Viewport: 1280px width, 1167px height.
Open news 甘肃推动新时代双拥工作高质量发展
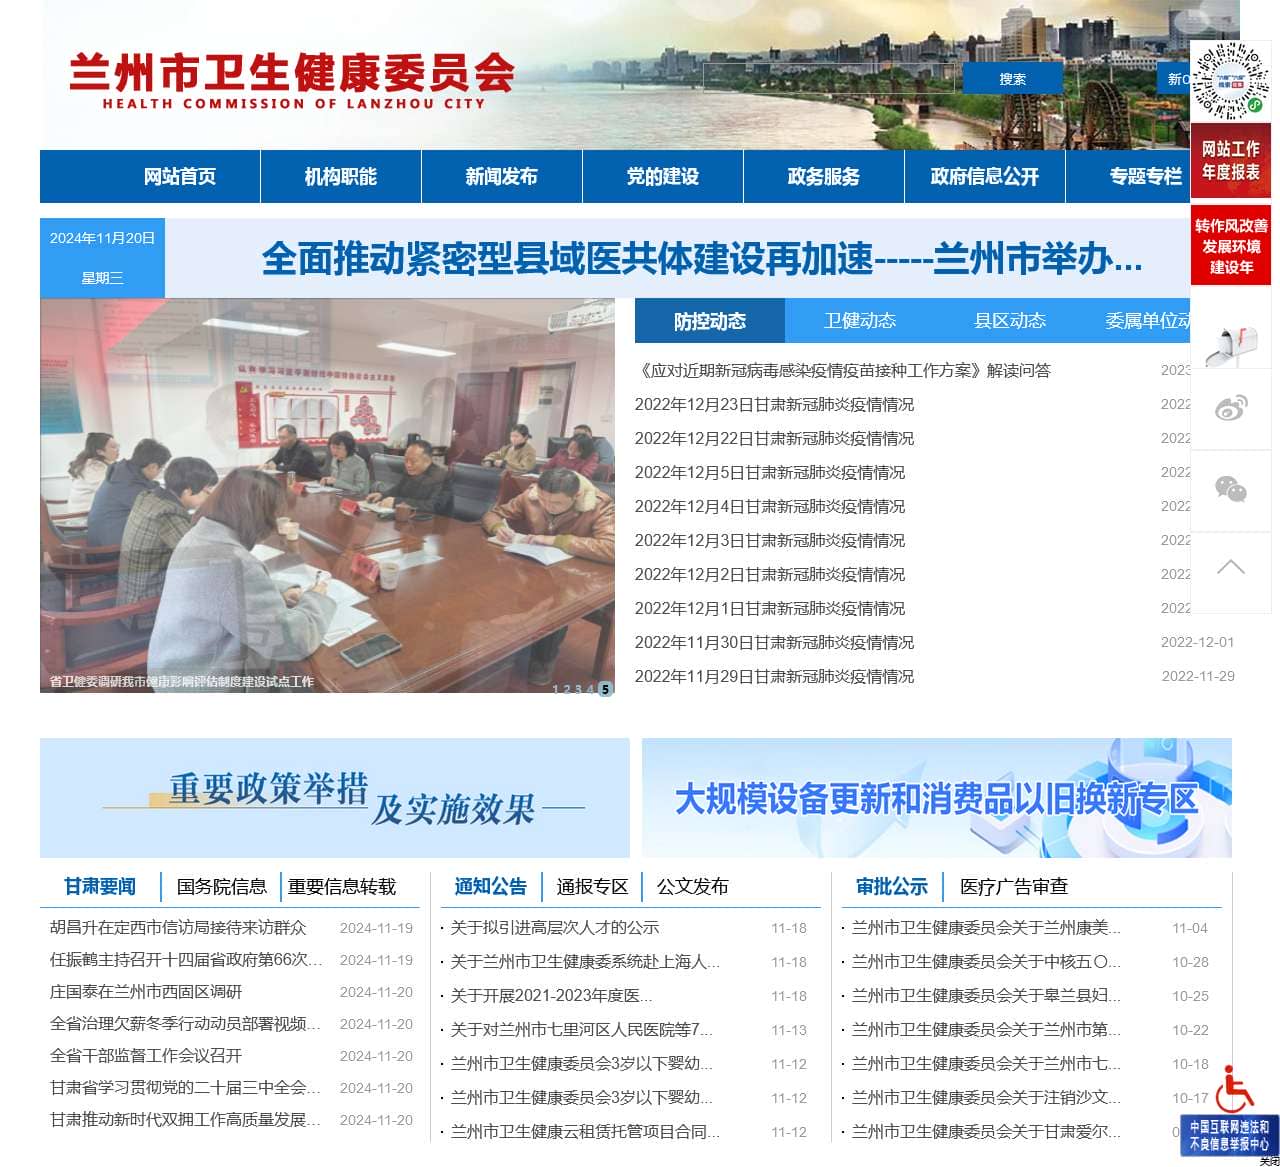pos(186,1119)
